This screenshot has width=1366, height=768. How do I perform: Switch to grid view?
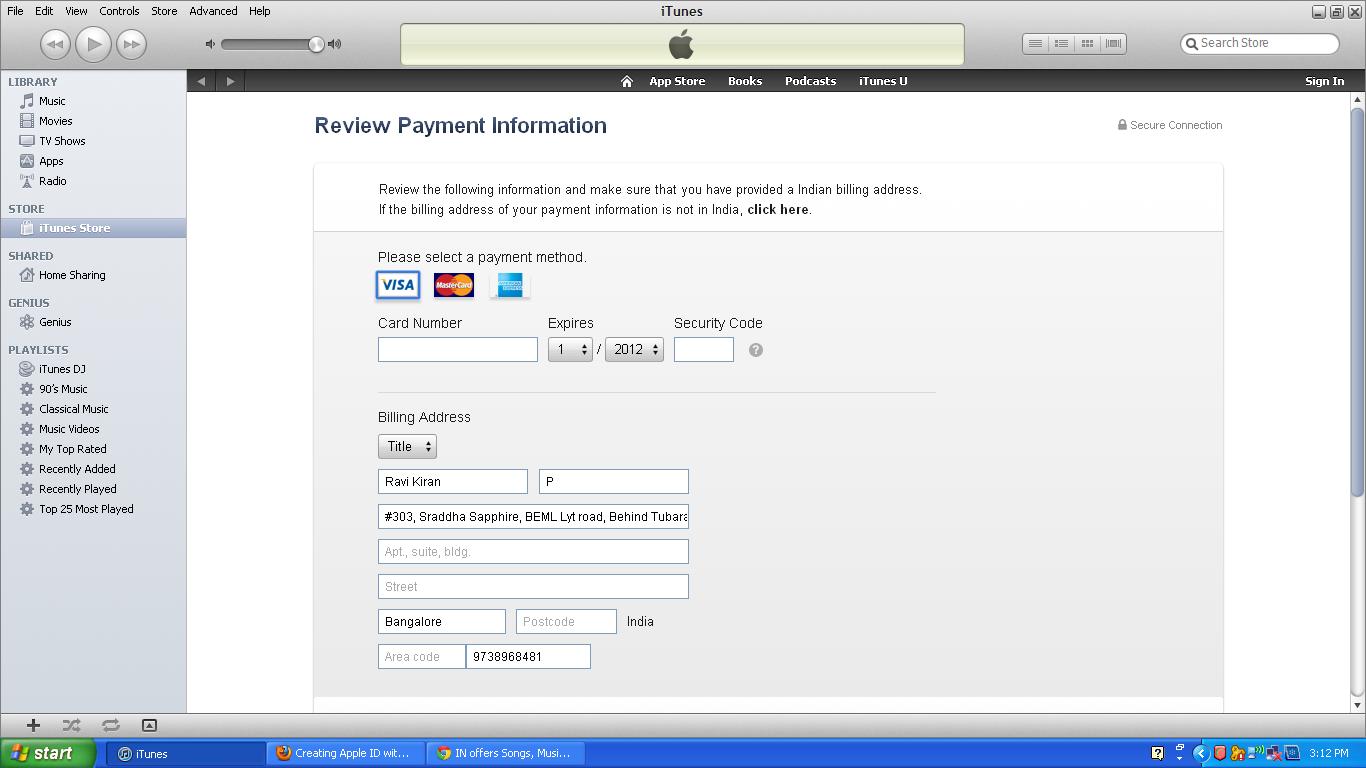tap(1087, 44)
